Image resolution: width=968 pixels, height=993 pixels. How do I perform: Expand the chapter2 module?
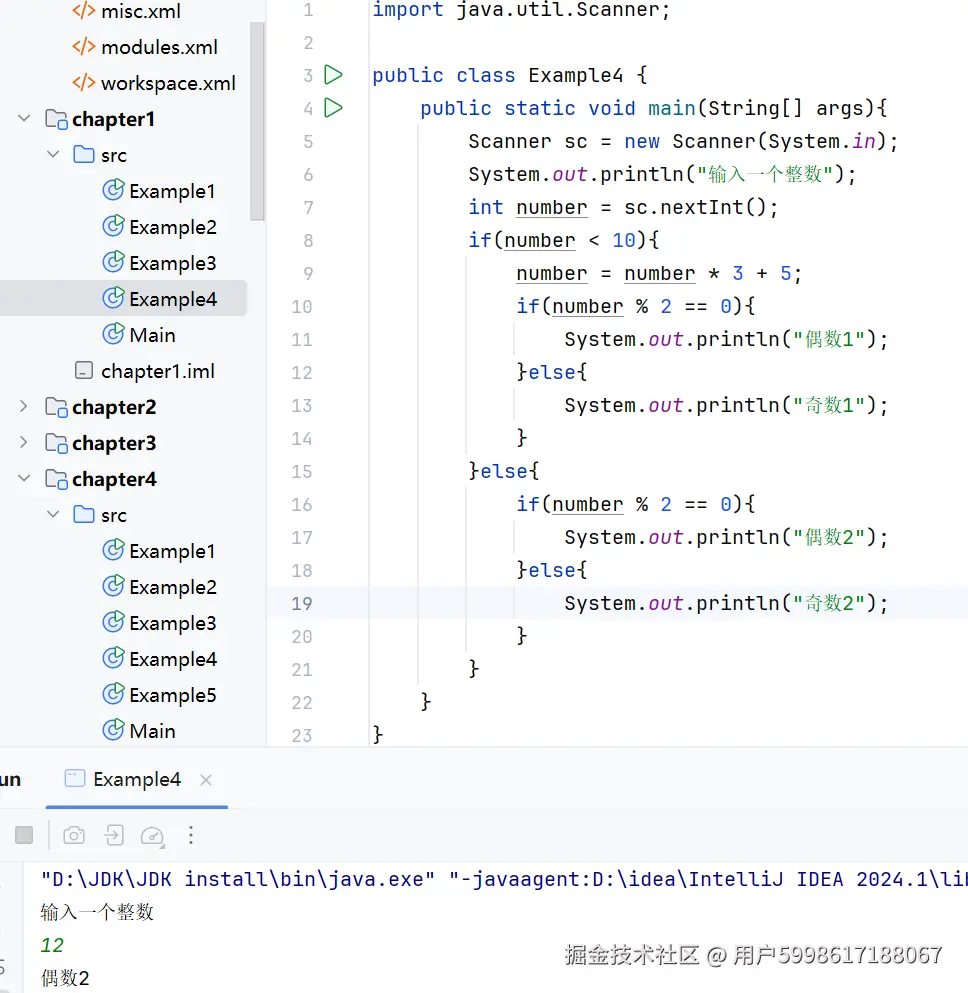click(24, 407)
